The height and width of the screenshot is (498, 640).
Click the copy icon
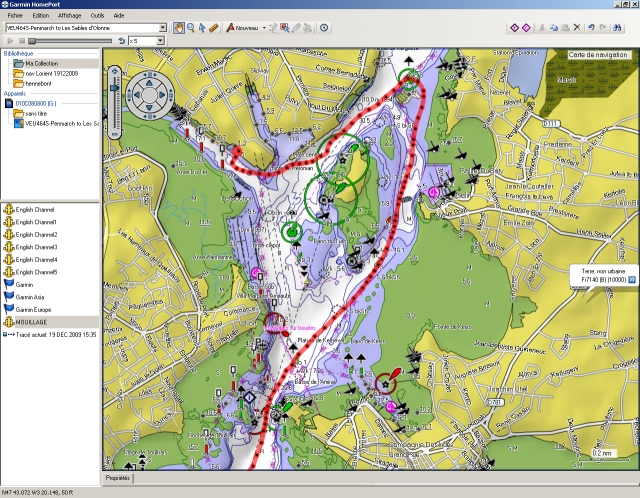tap(553, 28)
